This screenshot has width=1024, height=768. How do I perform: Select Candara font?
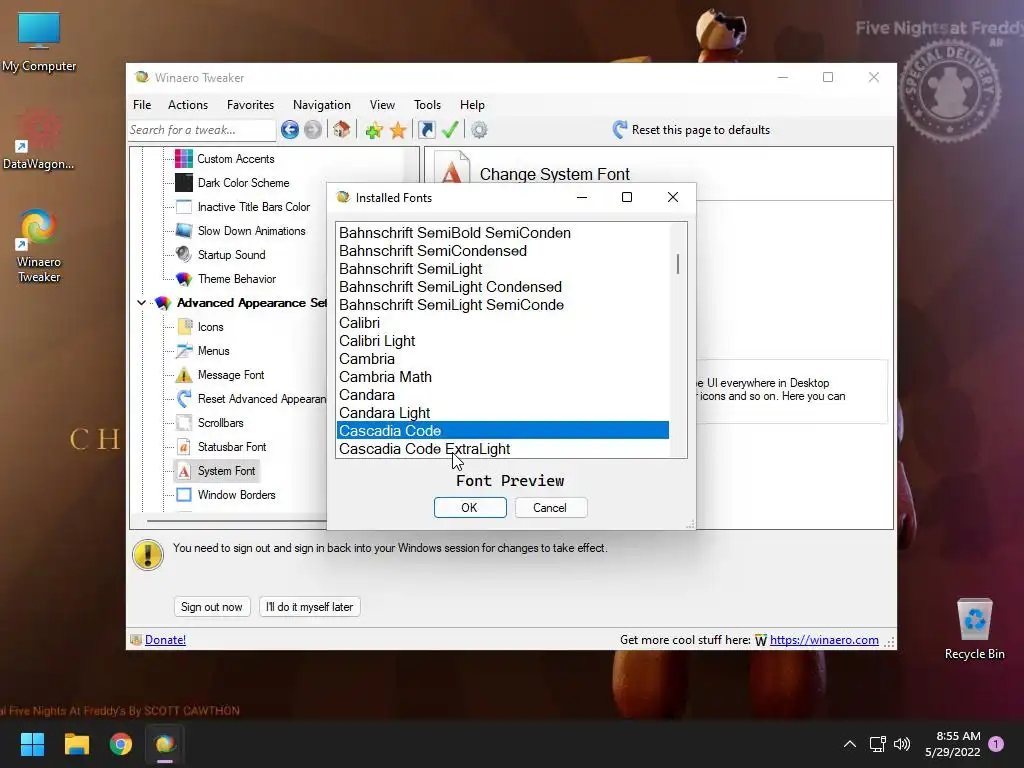(502, 395)
